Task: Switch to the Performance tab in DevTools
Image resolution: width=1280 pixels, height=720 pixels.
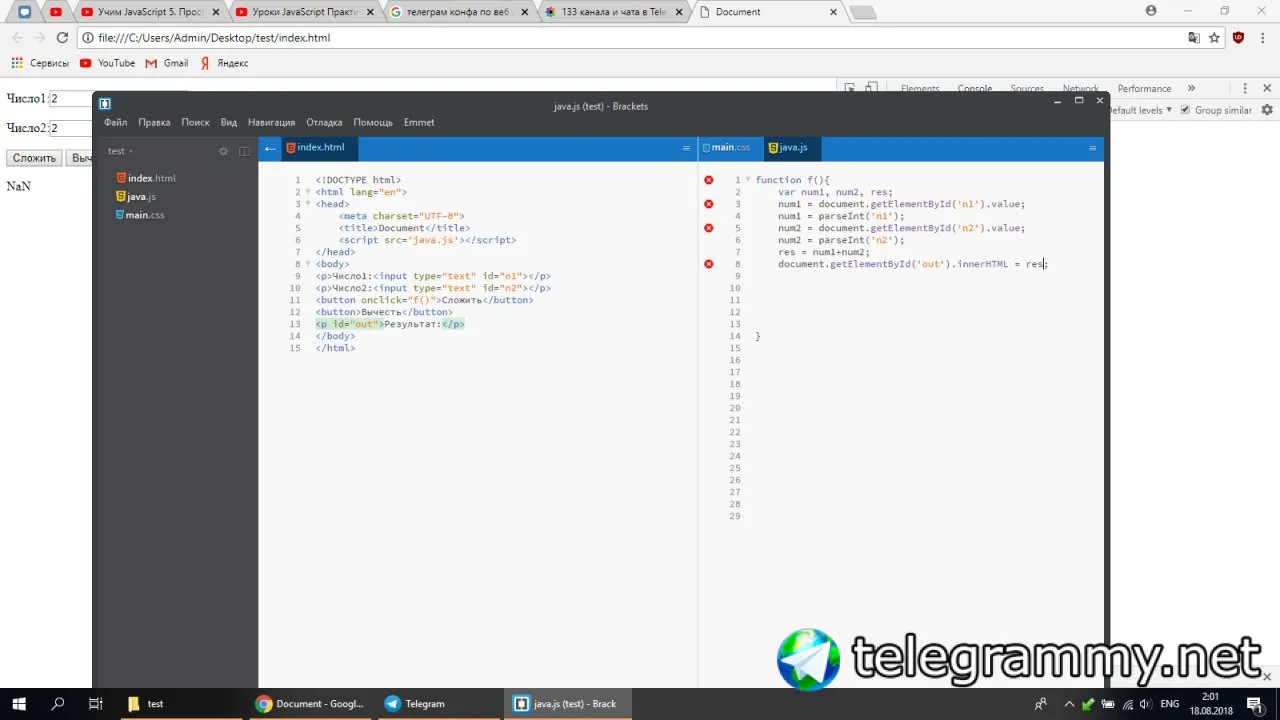Action: click(x=1144, y=88)
